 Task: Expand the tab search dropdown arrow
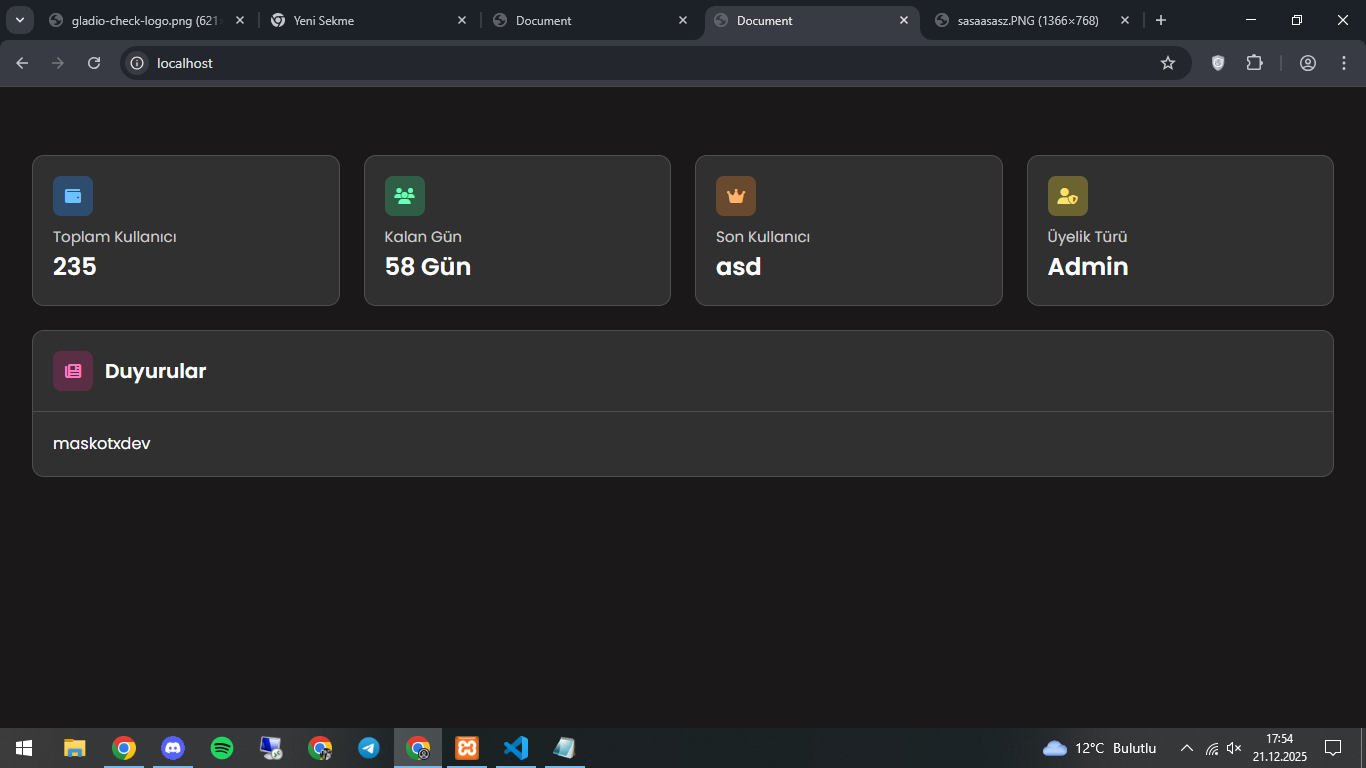(19, 20)
